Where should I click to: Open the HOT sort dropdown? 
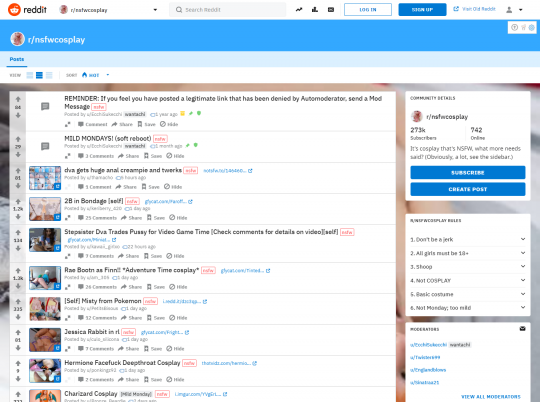coord(95,75)
